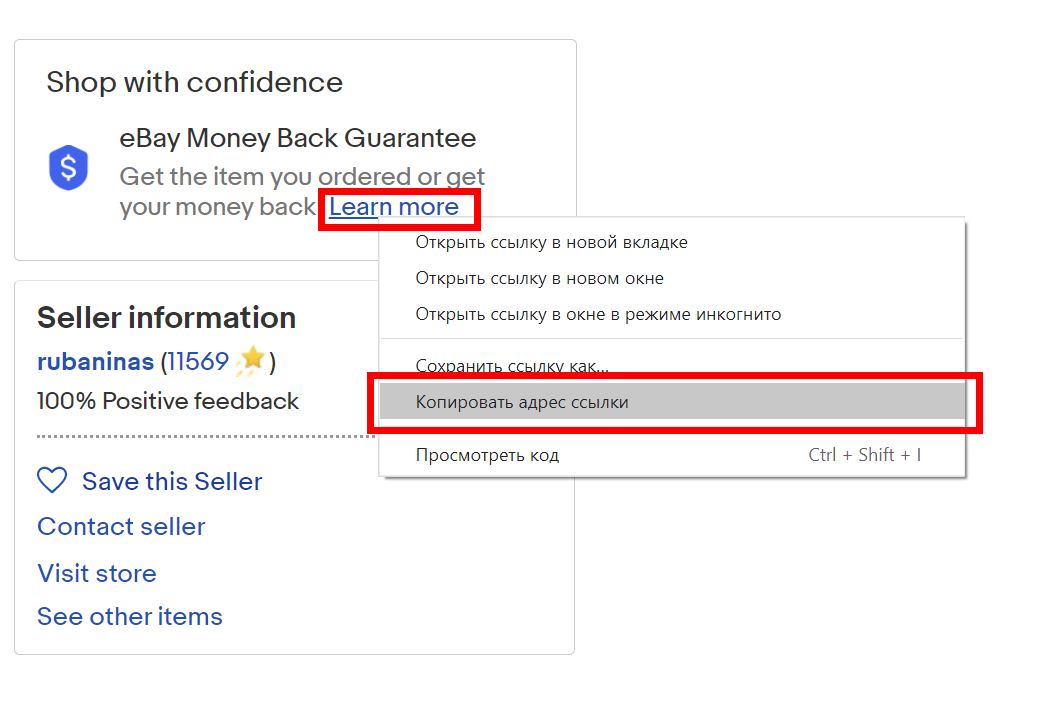Select Открыть ссылку в новом окне
The width and height of the screenshot is (1061, 722).
tap(539, 278)
